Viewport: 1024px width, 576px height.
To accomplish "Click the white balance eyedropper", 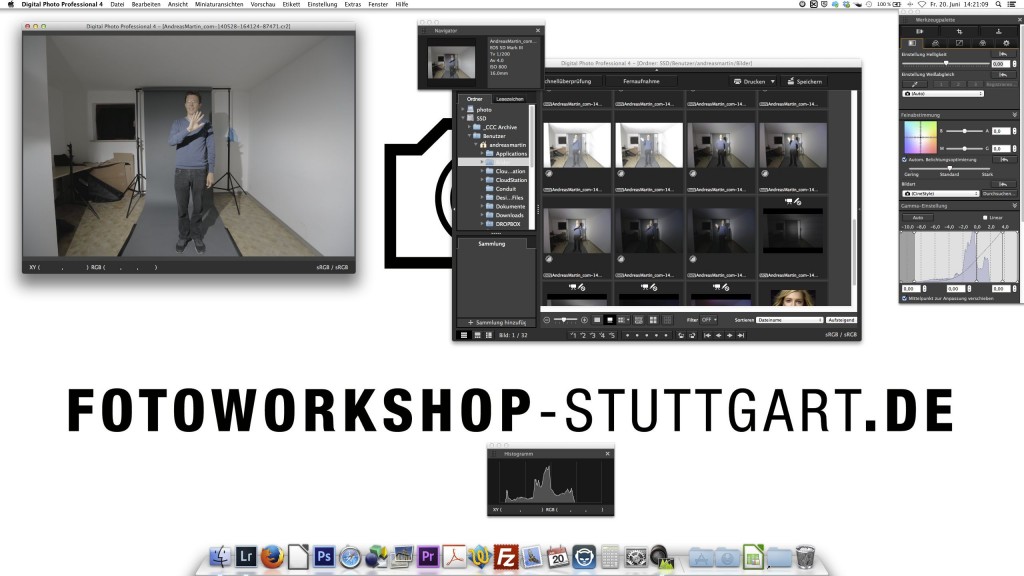I will pos(915,84).
